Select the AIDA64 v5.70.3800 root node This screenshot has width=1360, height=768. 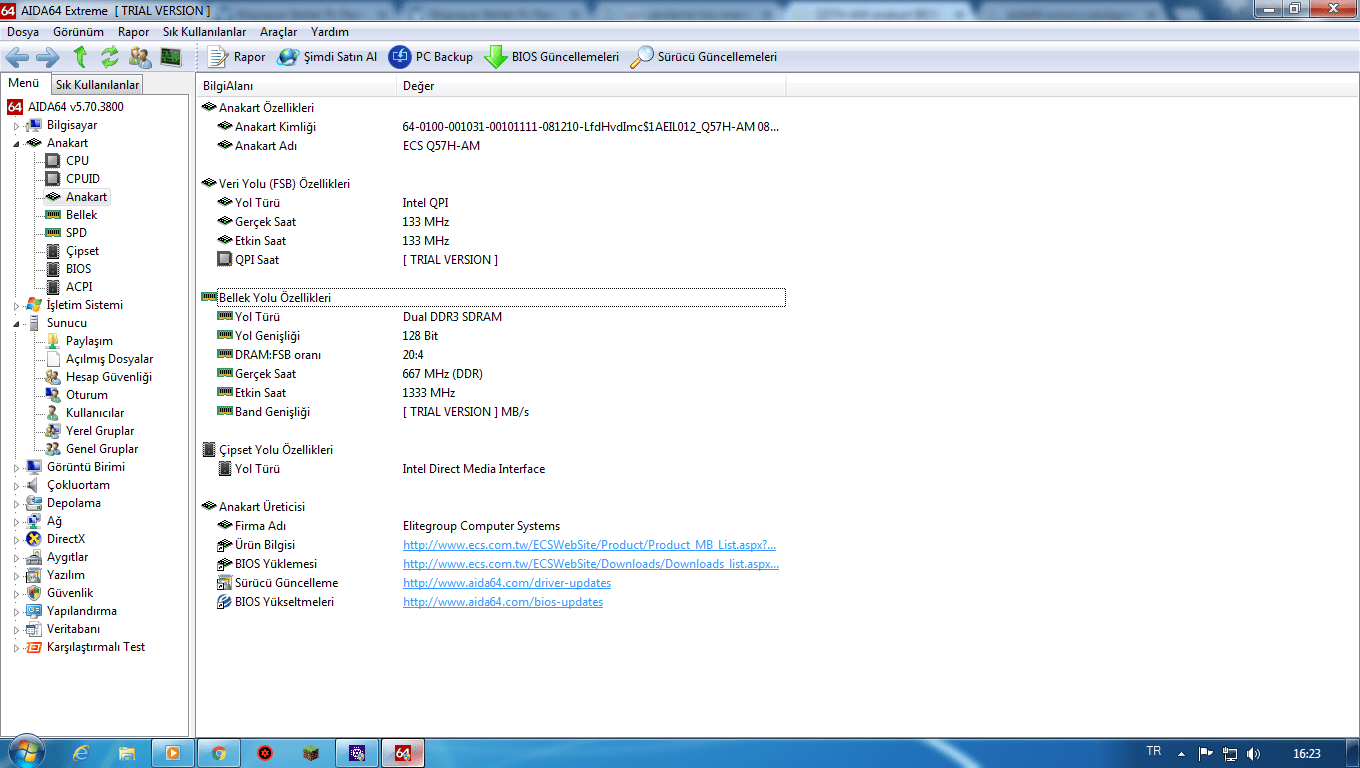[x=76, y=107]
